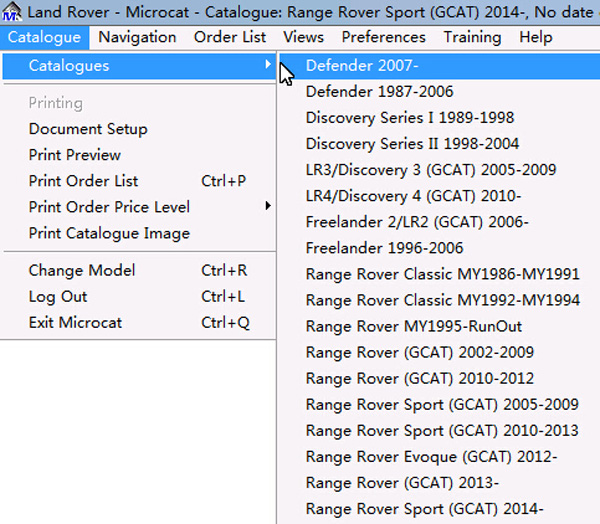Image resolution: width=600 pixels, height=524 pixels.
Task: Select Freelander 2/LR2 (GCAT) 2006-
Action: pos(440,222)
